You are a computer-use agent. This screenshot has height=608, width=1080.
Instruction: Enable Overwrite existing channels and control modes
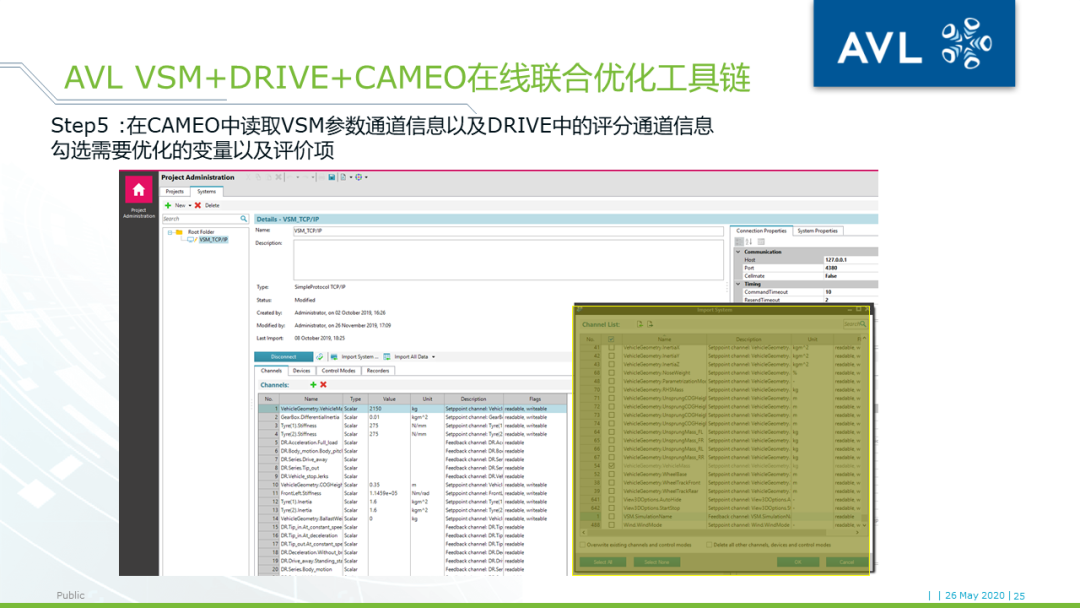pos(582,544)
